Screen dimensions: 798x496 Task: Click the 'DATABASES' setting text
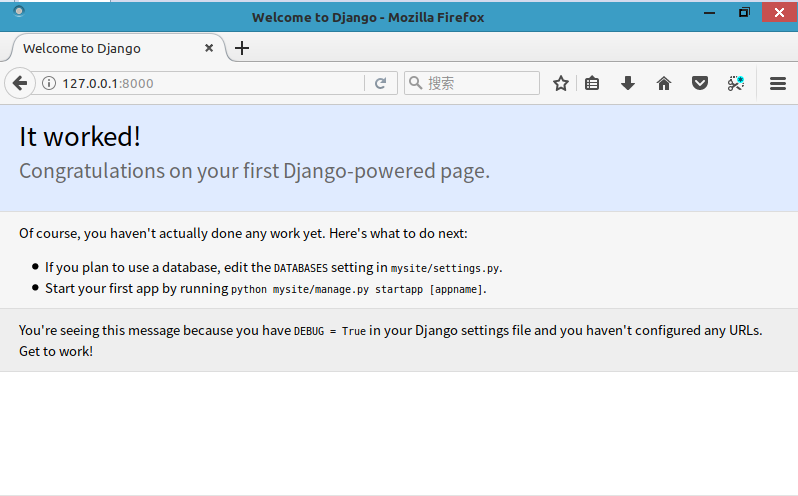[301, 268]
